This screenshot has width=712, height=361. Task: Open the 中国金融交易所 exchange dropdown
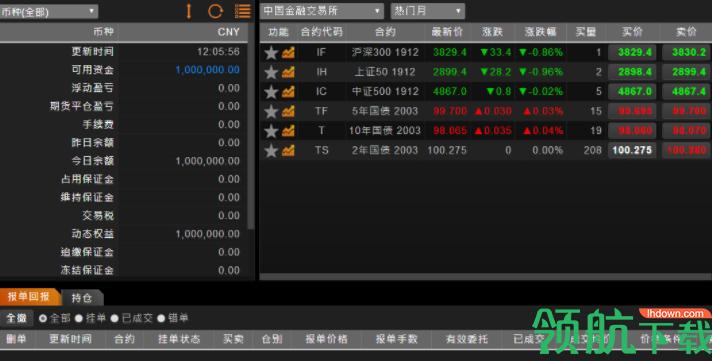[x=322, y=11]
